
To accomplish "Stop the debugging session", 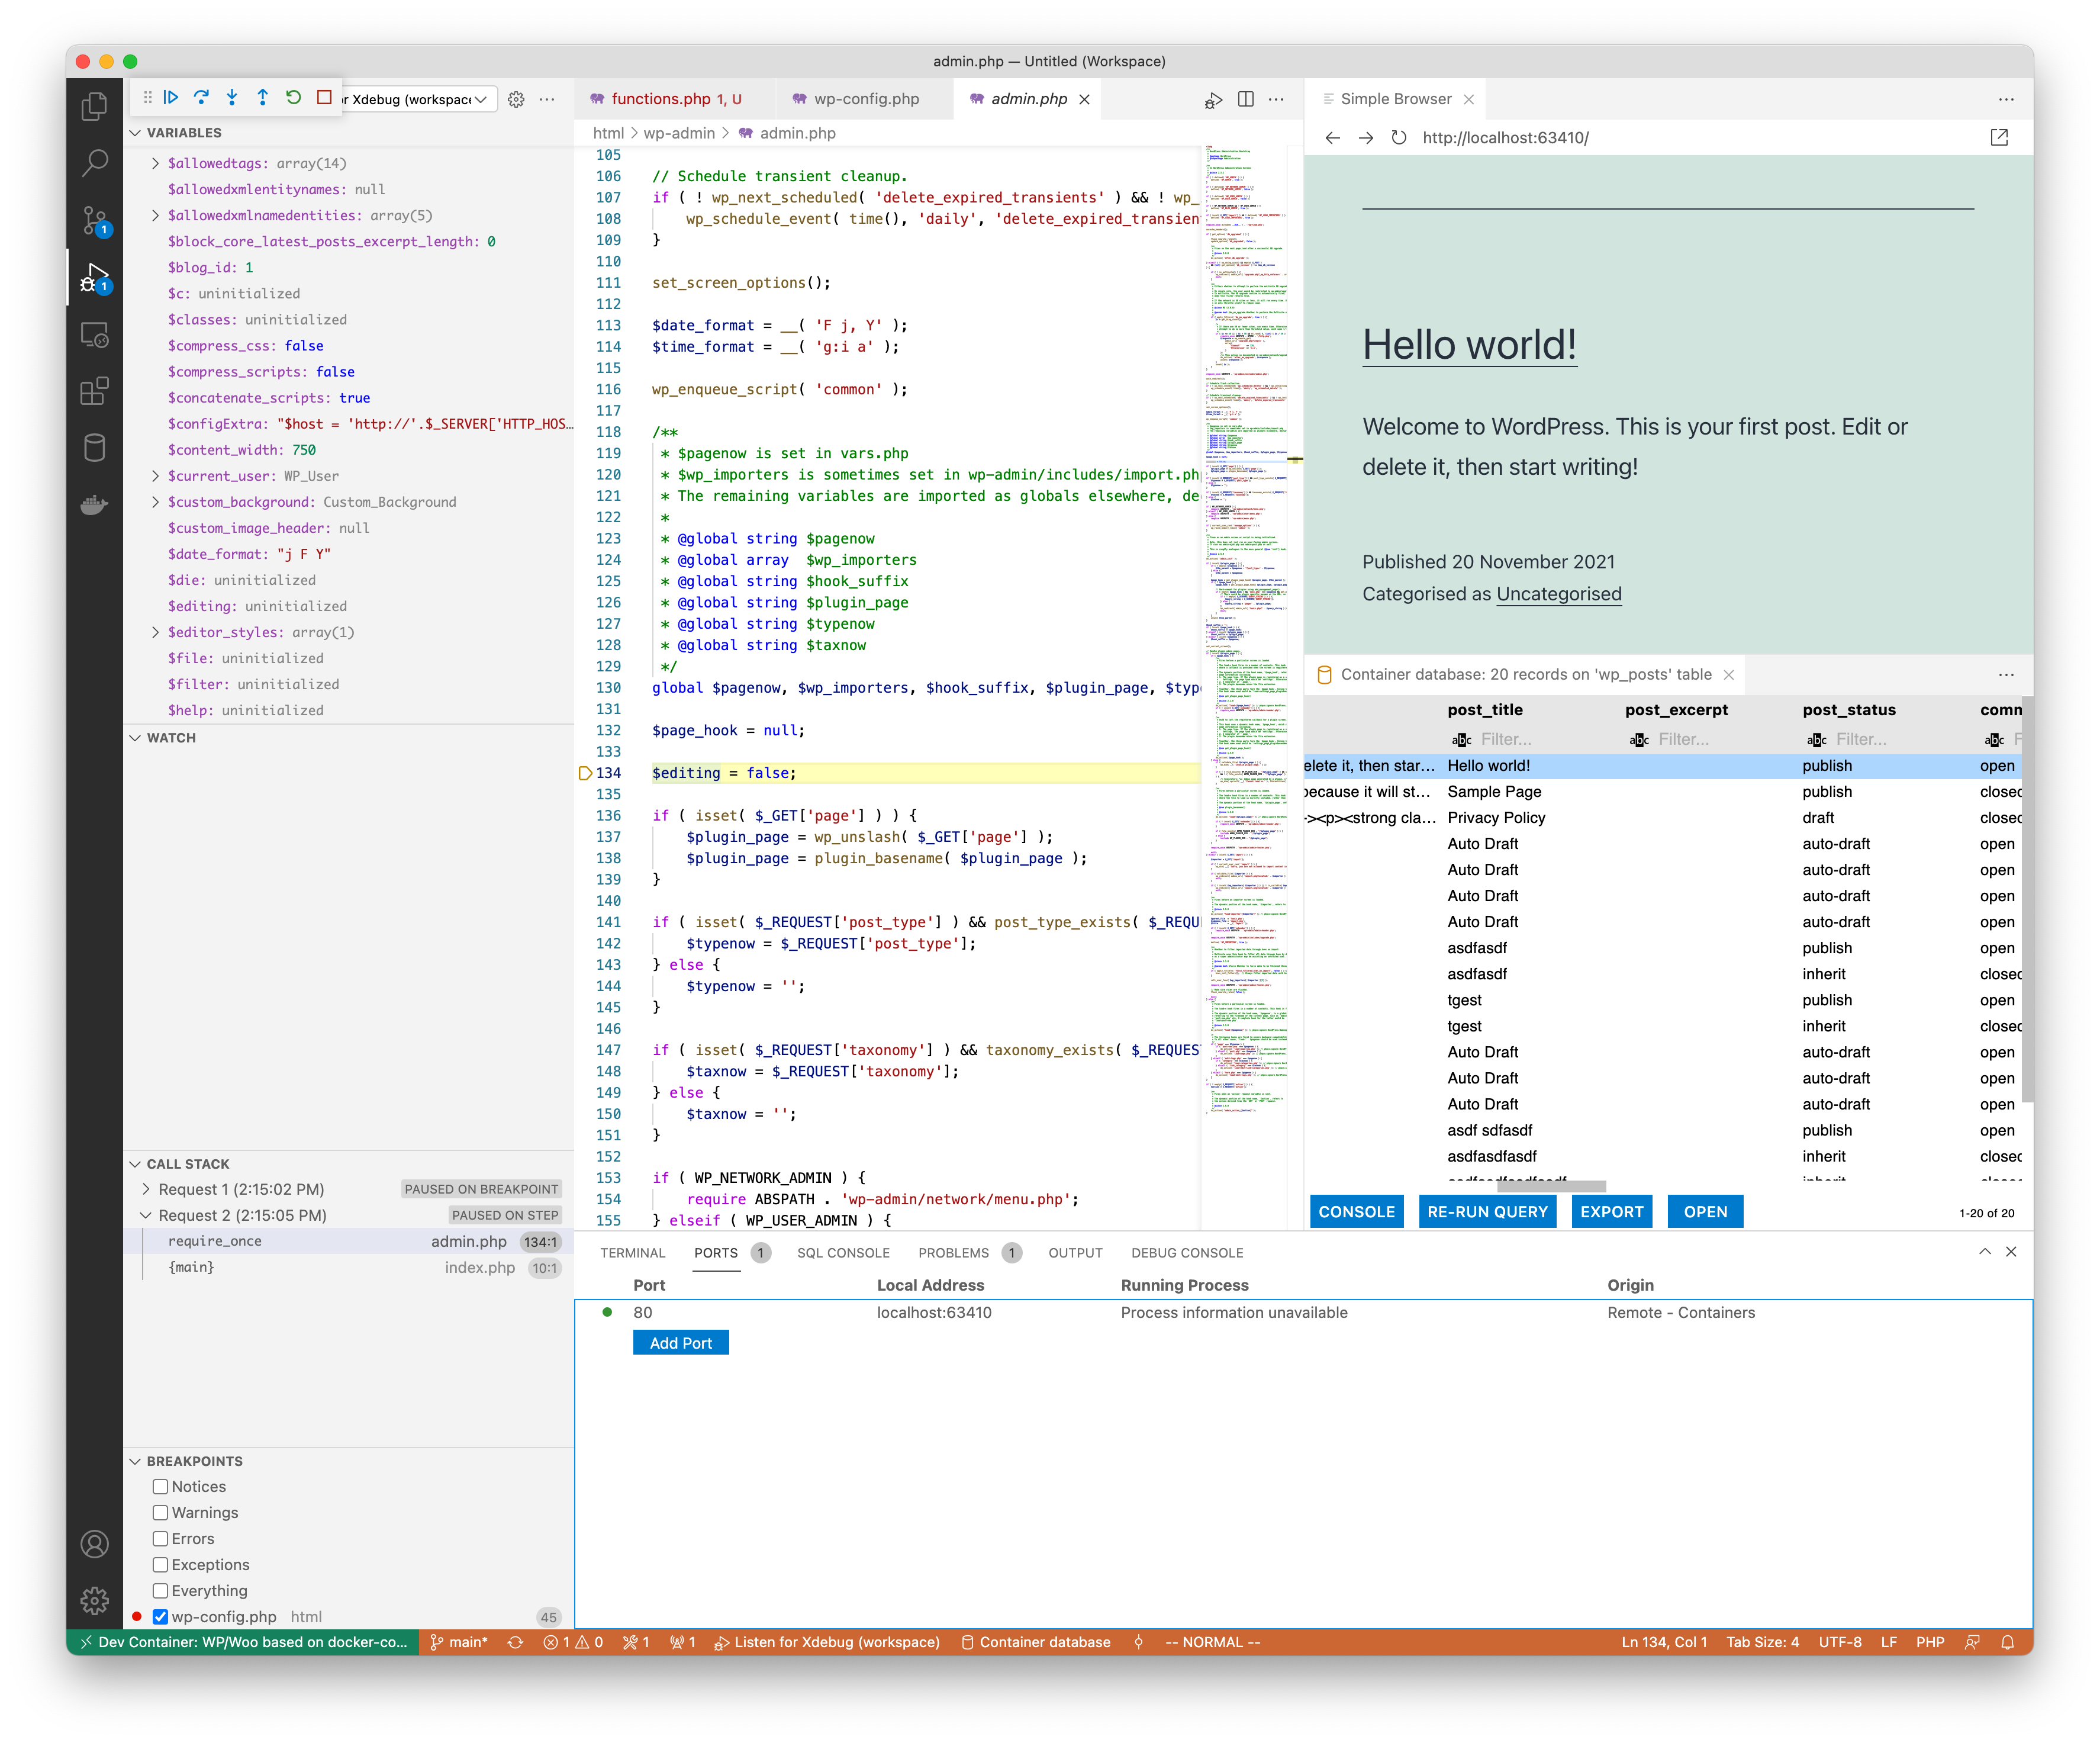I will coord(324,97).
